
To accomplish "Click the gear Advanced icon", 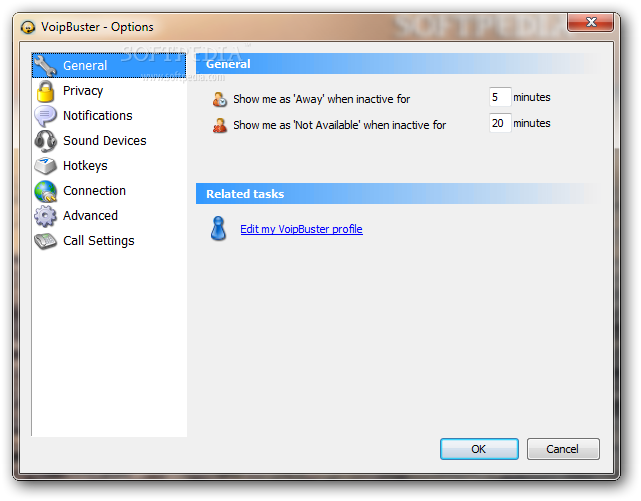I will click(x=45, y=216).
